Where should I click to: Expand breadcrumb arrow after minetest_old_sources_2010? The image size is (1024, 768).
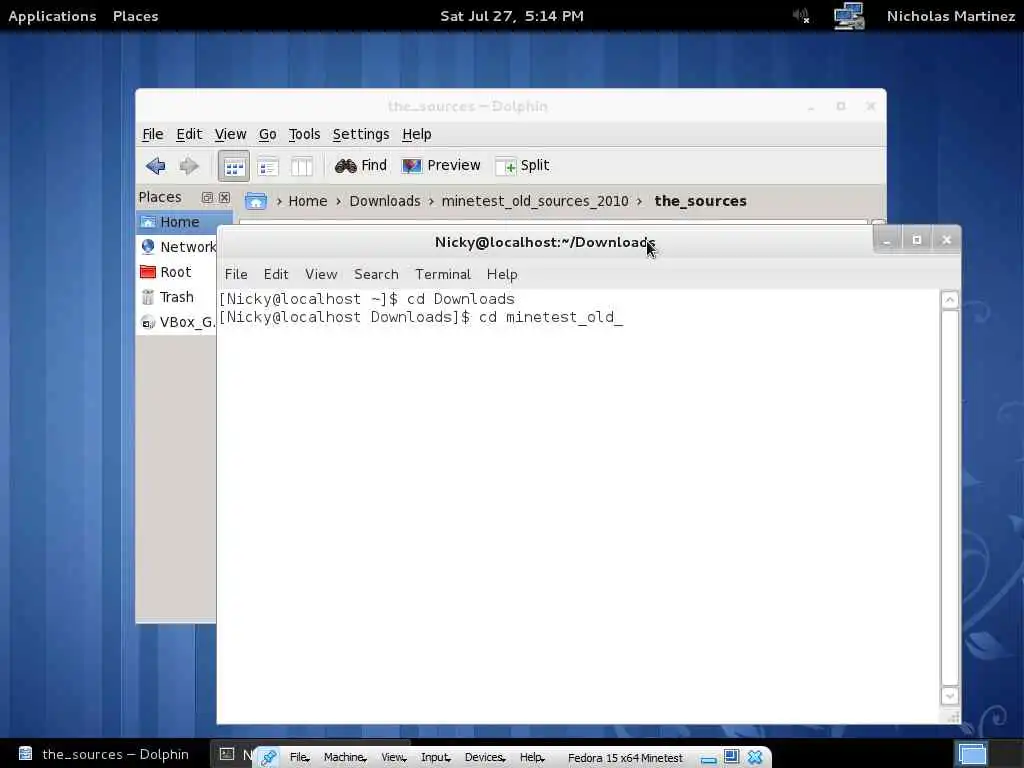pyautogui.click(x=639, y=202)
